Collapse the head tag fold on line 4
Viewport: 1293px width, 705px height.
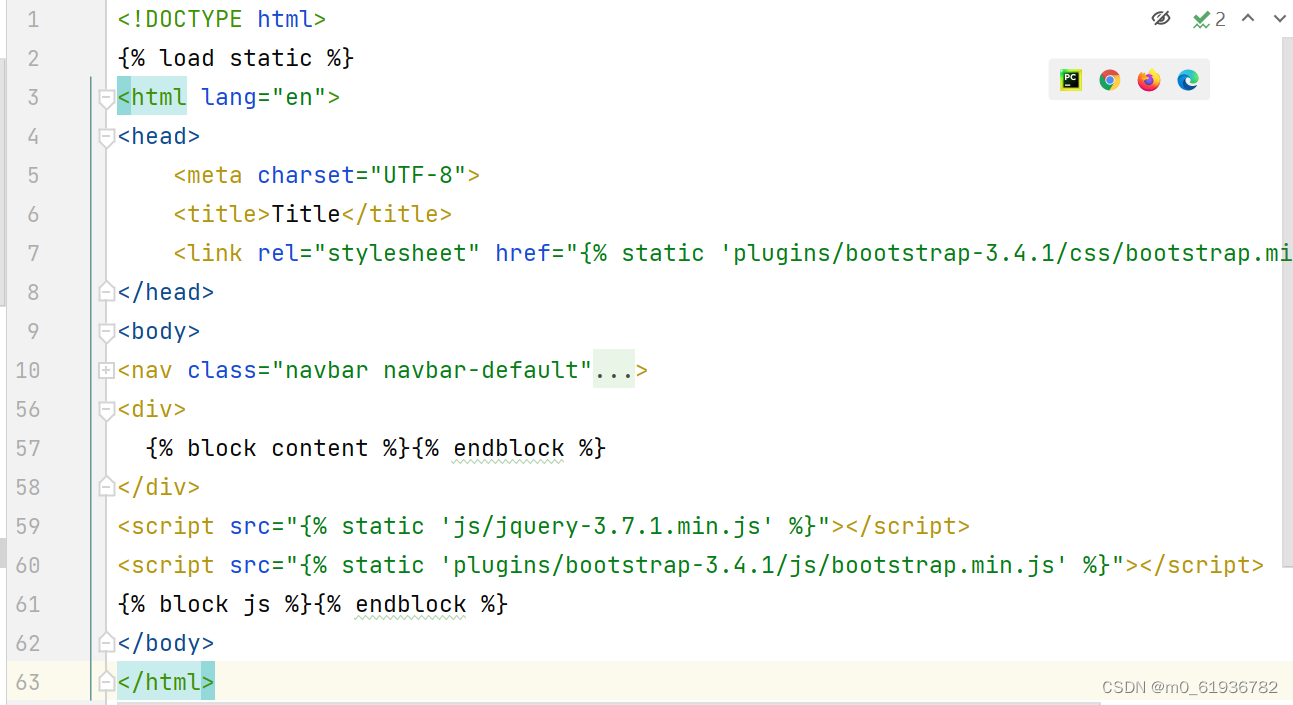(107, 137)
